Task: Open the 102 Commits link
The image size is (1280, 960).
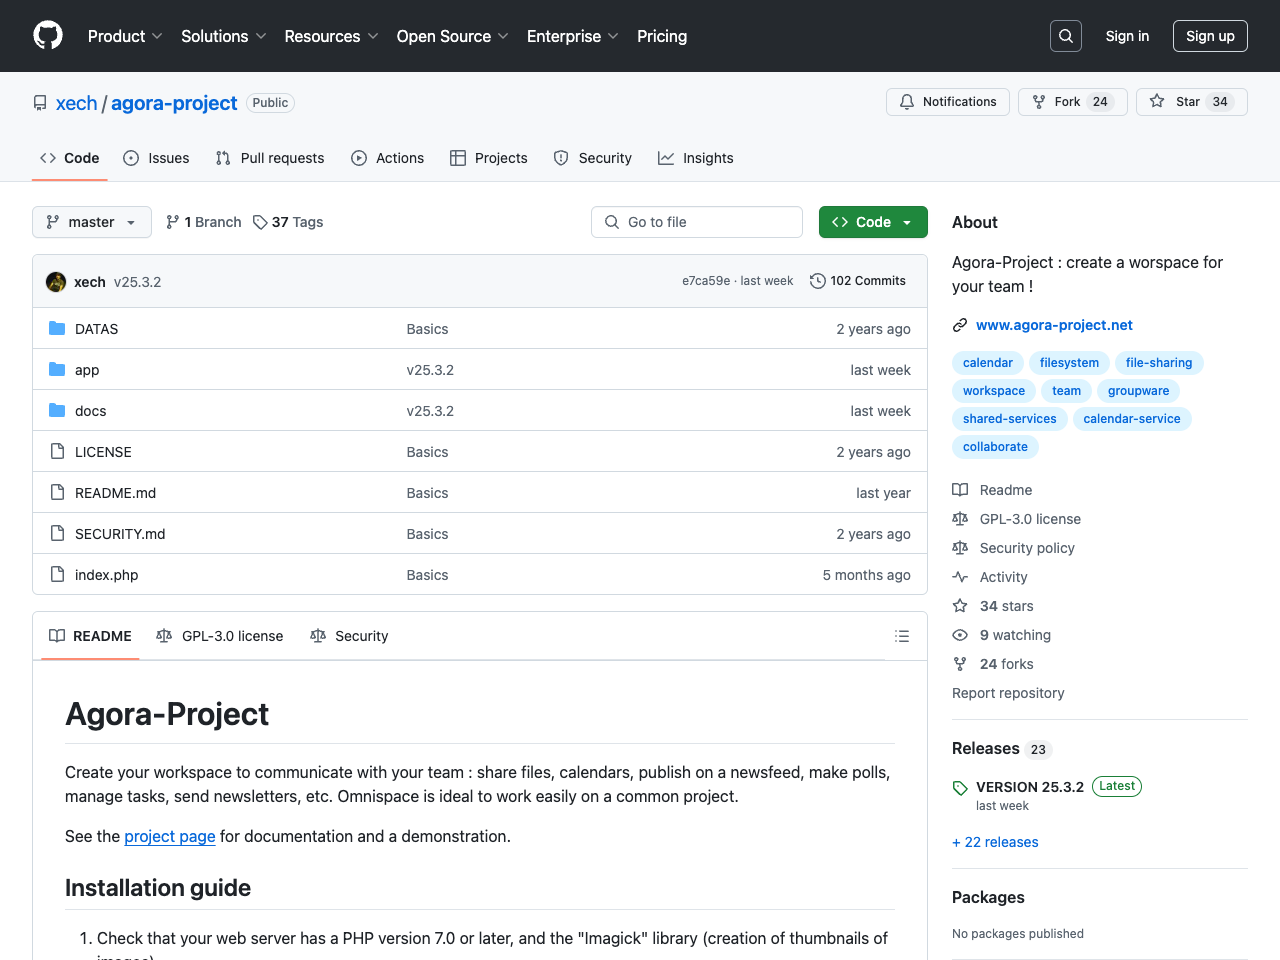Action: (x=858, y=281)
